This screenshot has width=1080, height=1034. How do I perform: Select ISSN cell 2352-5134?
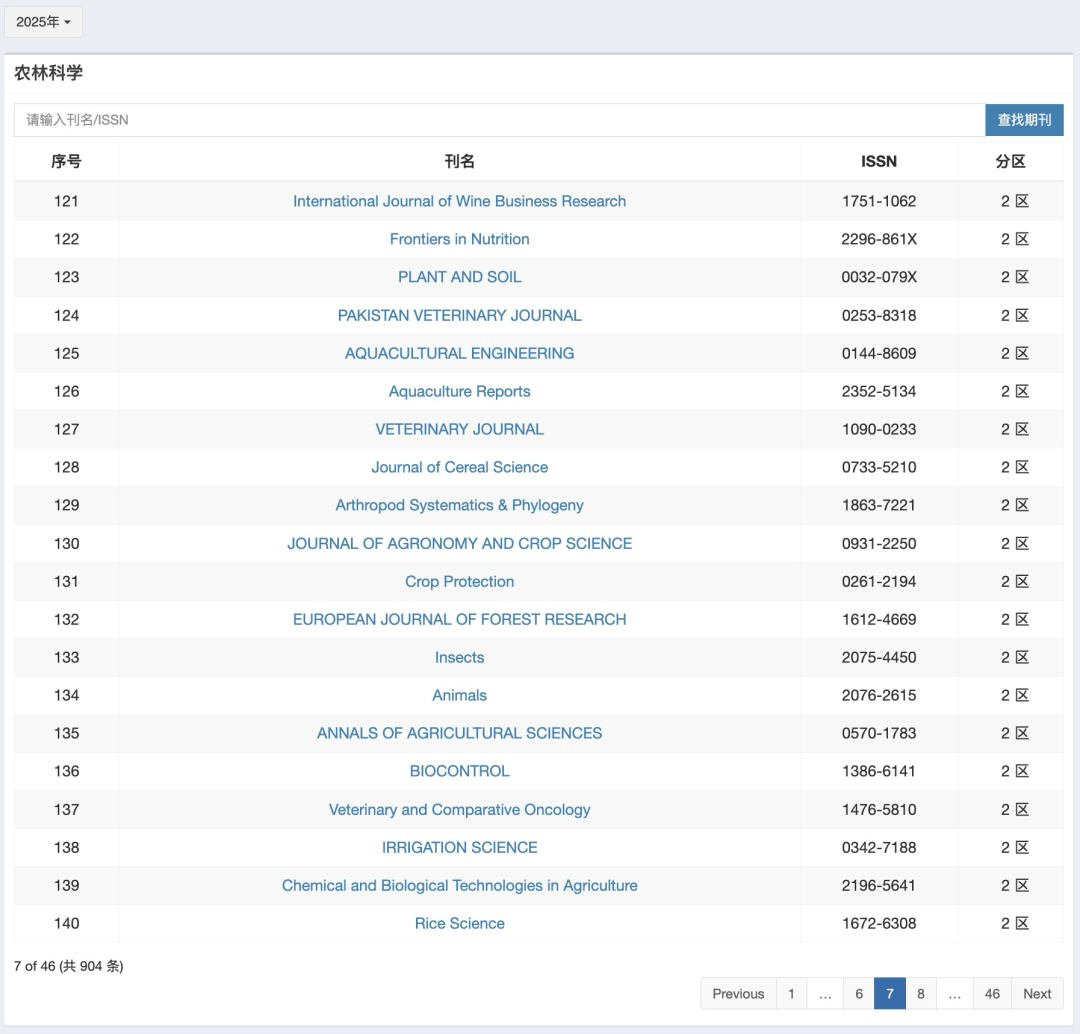[x=879, y=391]
